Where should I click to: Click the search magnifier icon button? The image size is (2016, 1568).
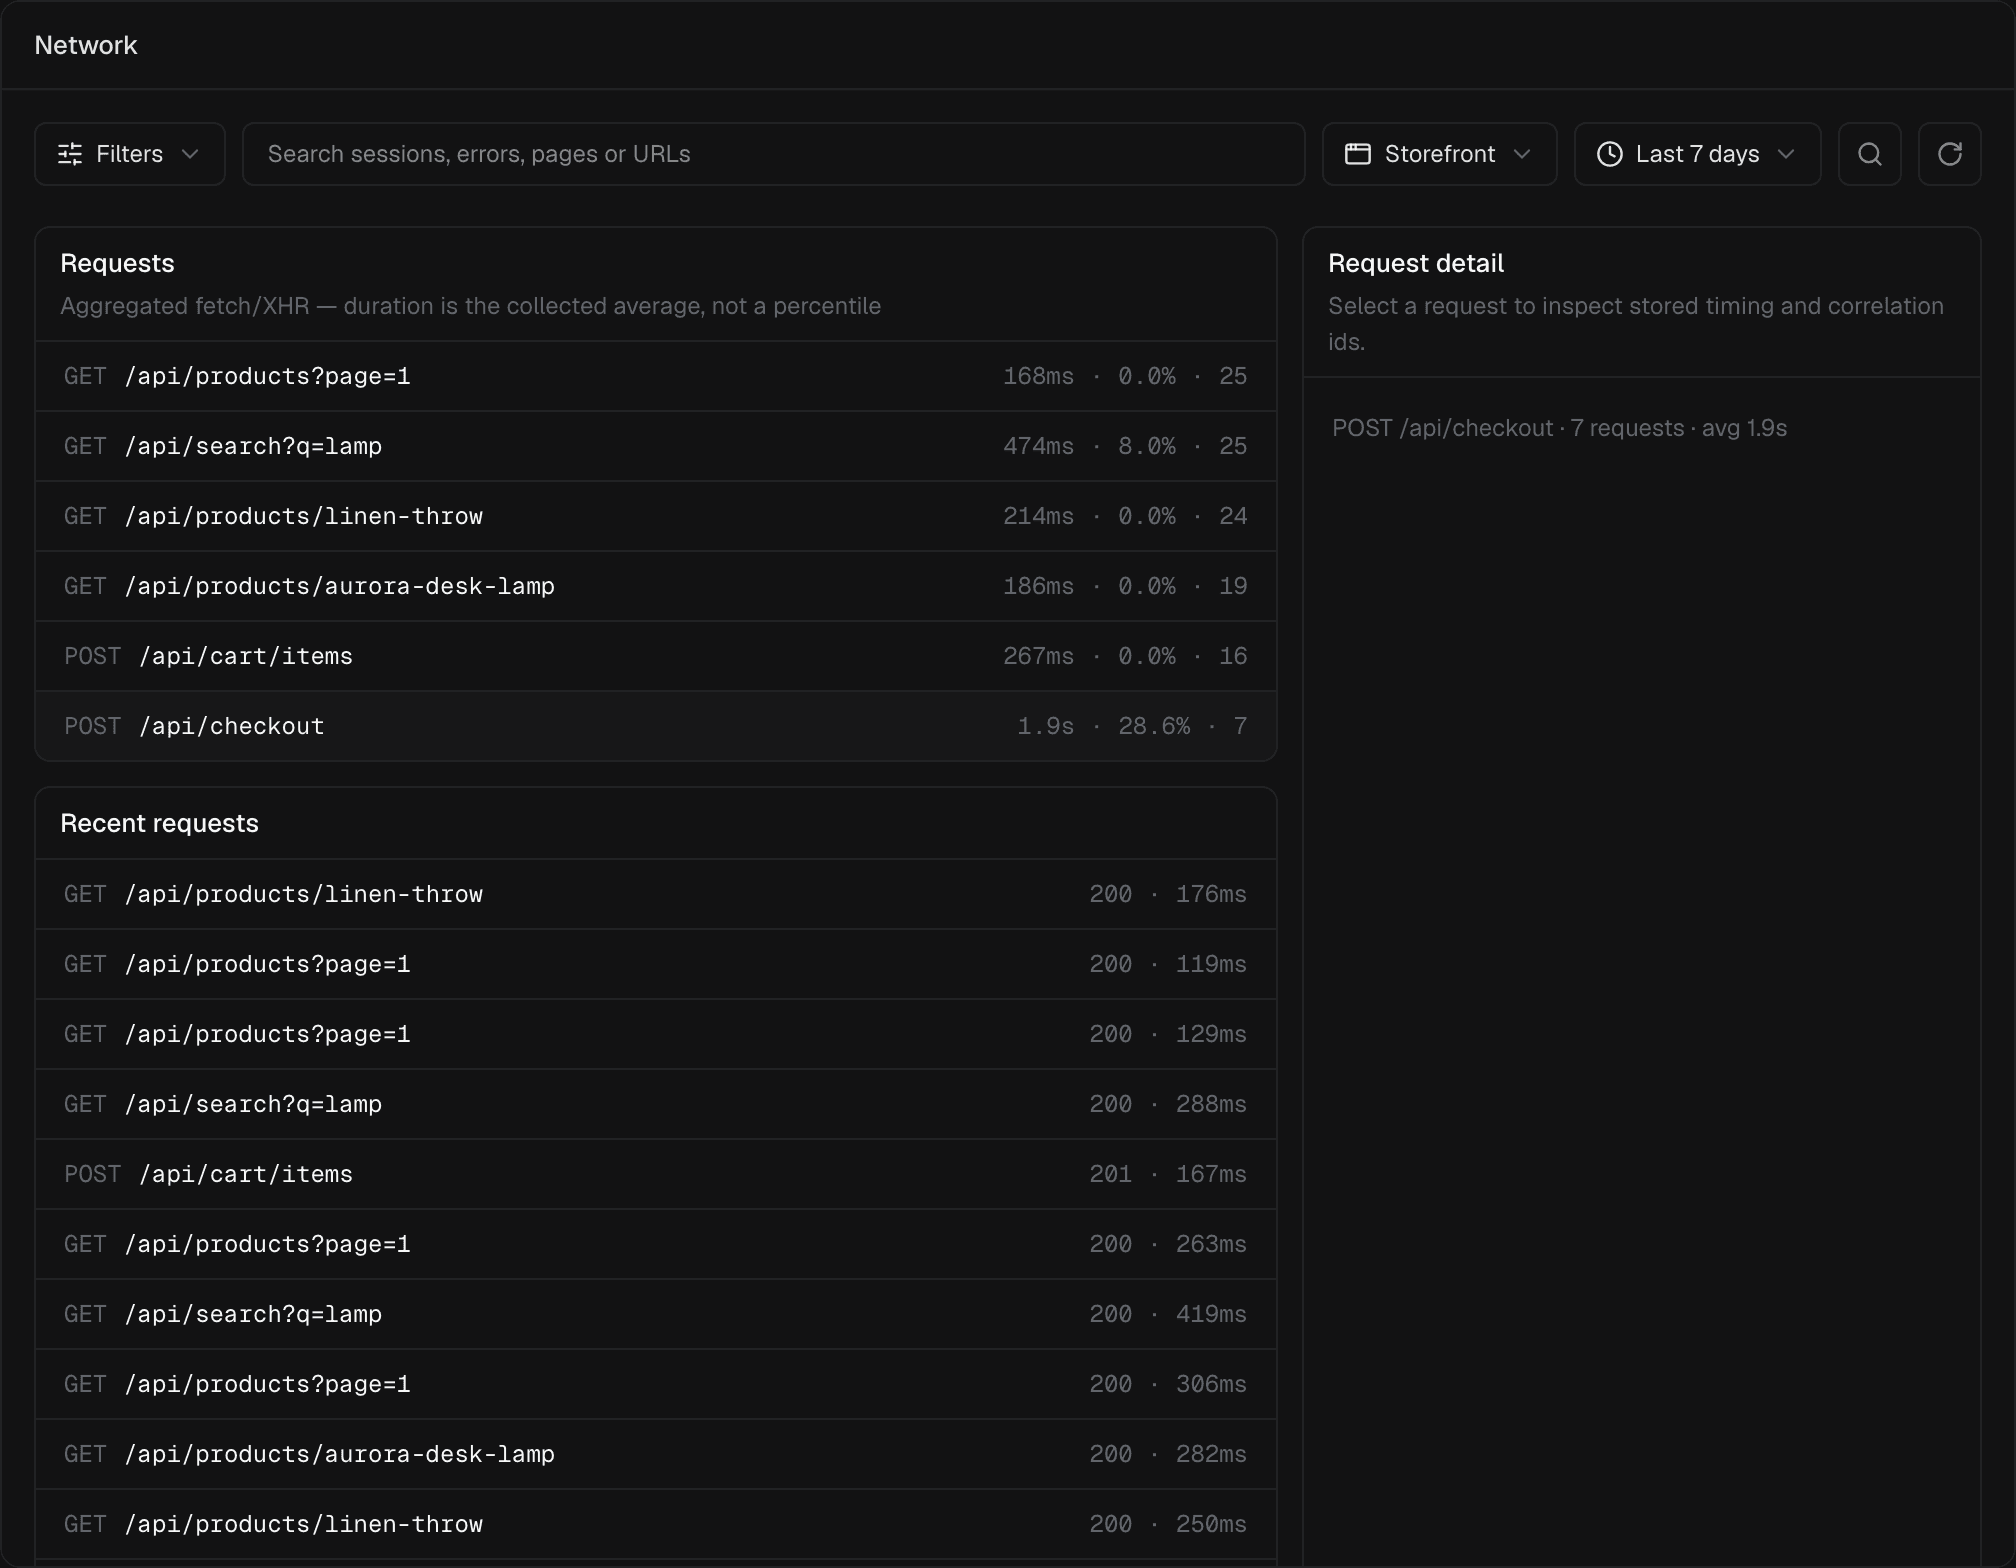click(1869, 154)
